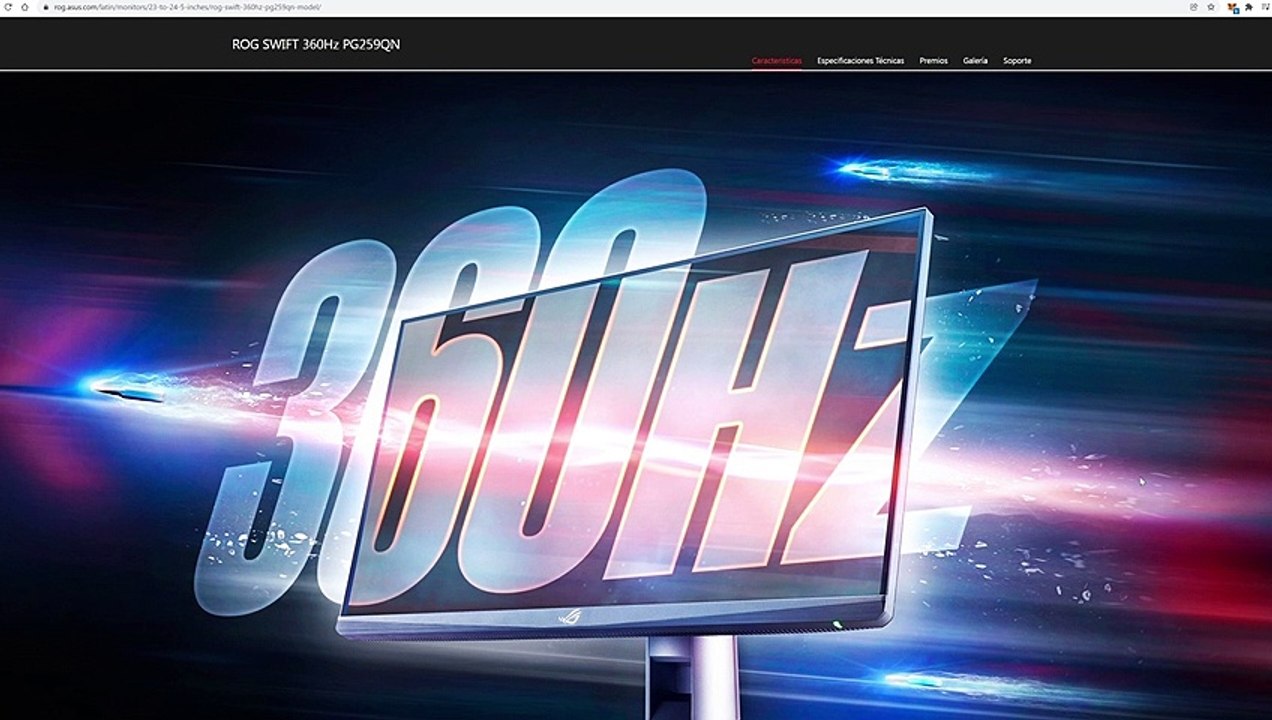Screen dimensions: 1272x720
Task: Share this page using the share icon
Action: pos(1194,6)
